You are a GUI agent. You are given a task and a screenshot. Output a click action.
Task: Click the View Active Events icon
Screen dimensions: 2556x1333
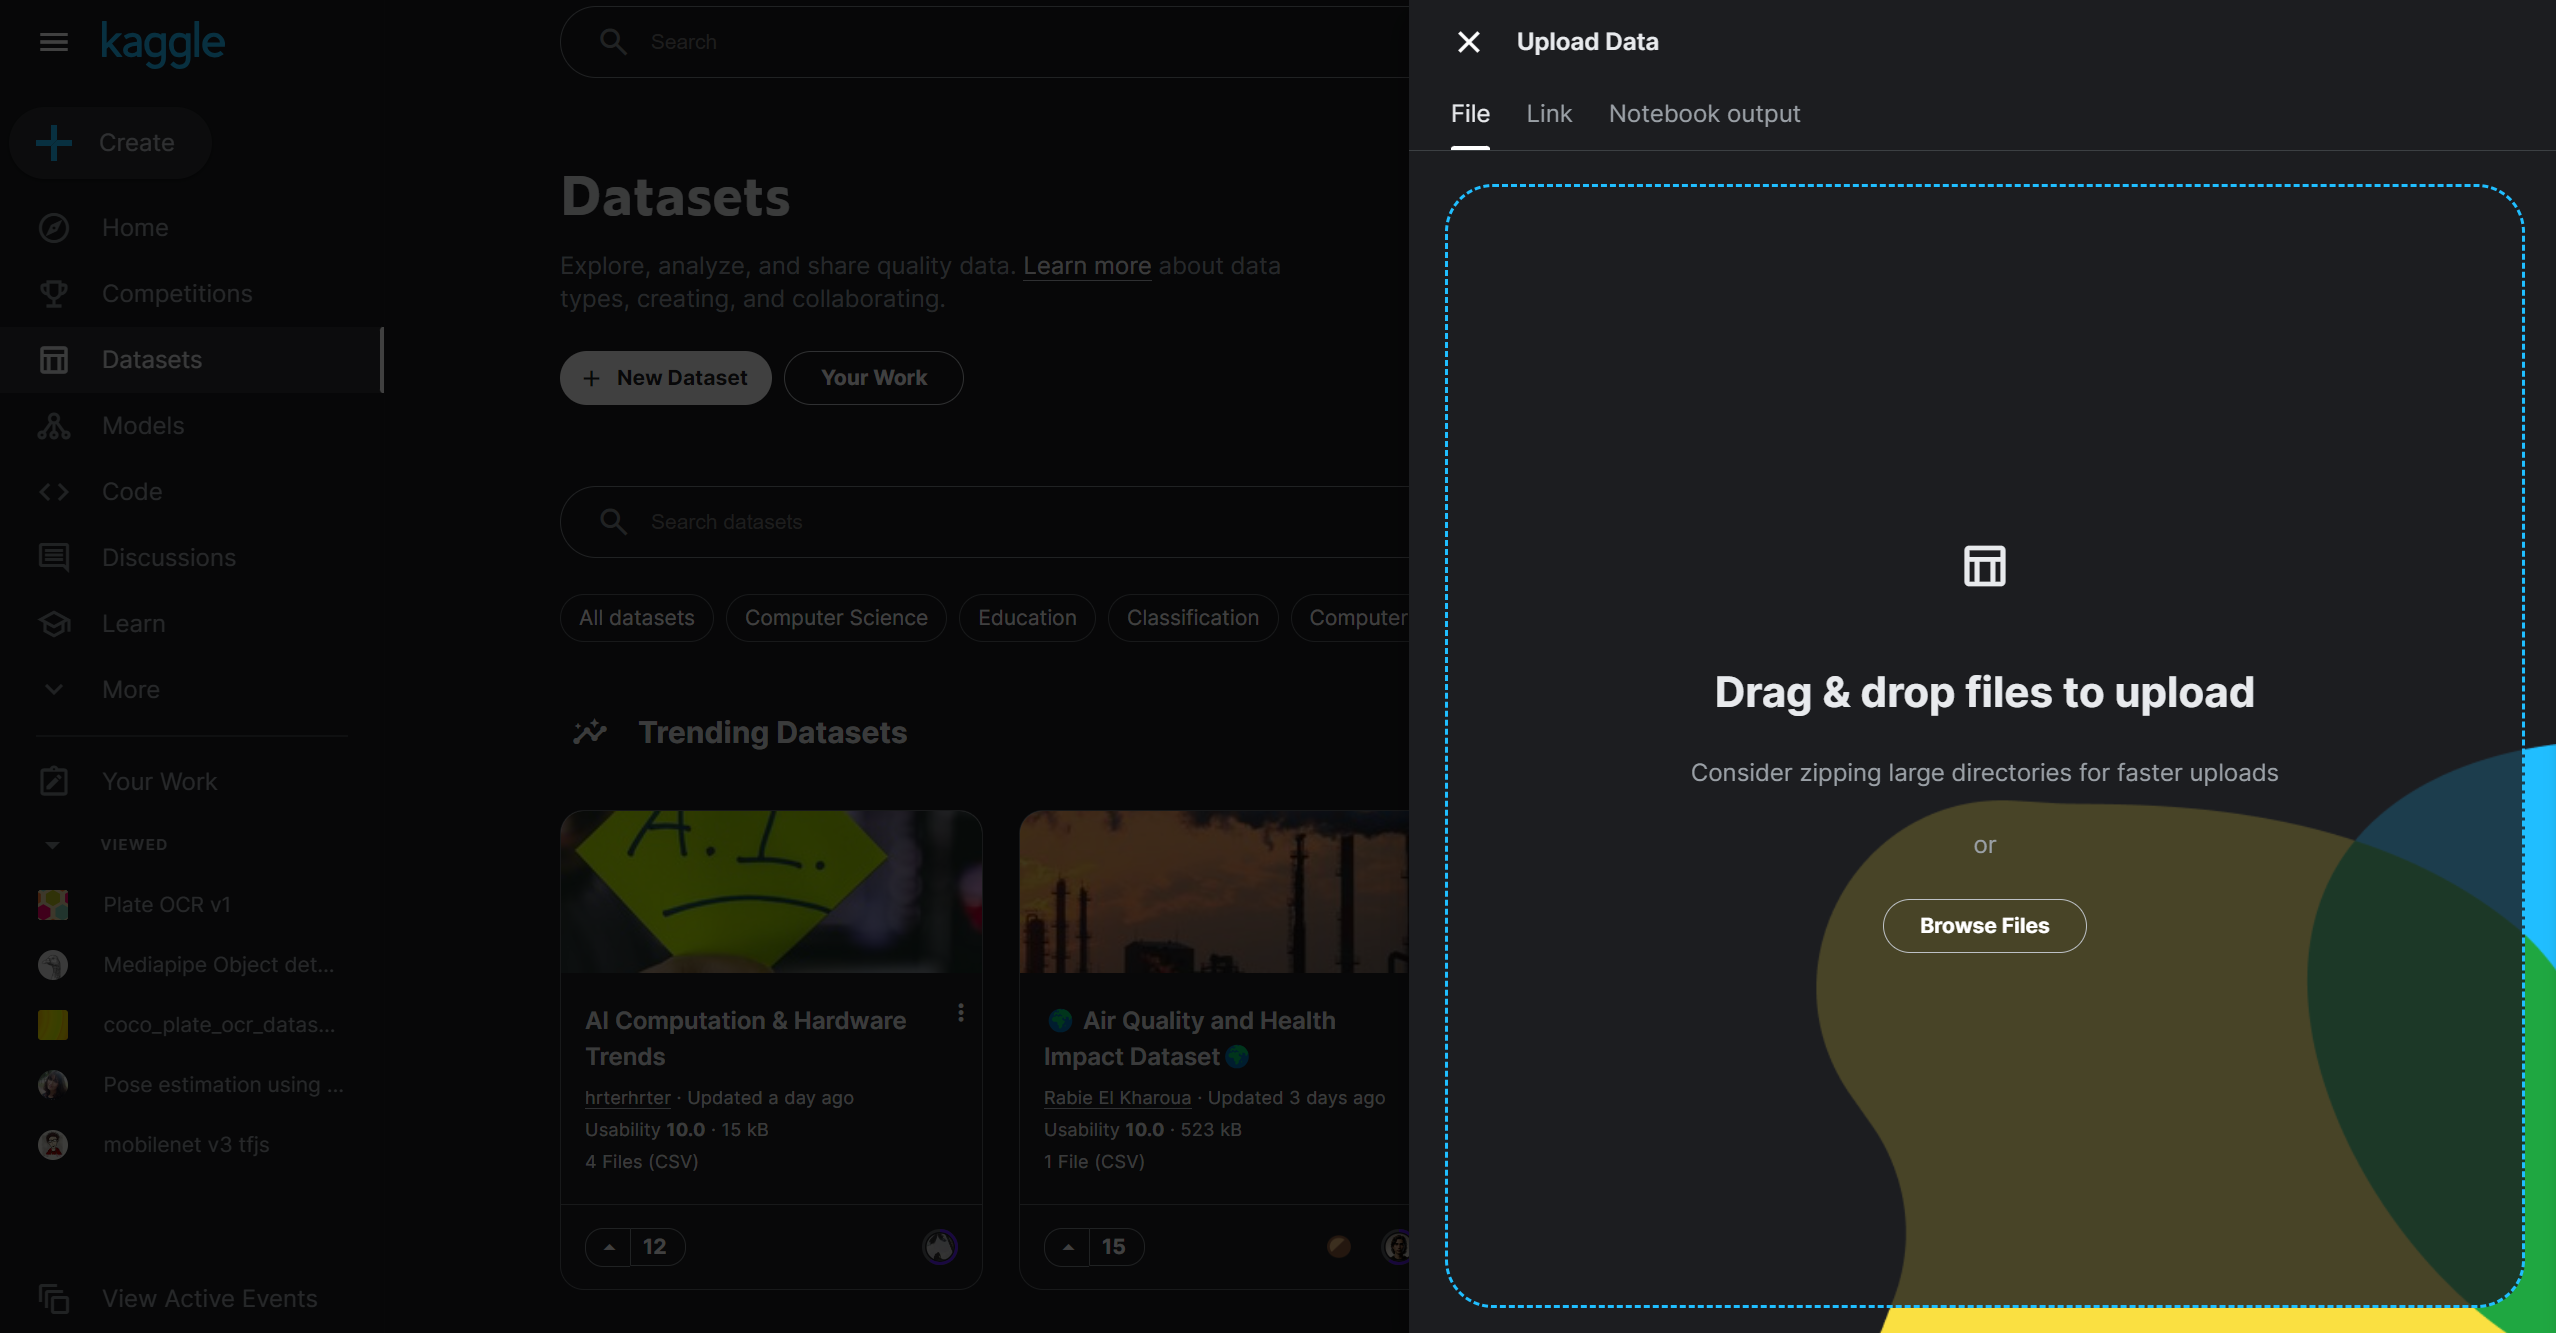[x=54, y=1298]
